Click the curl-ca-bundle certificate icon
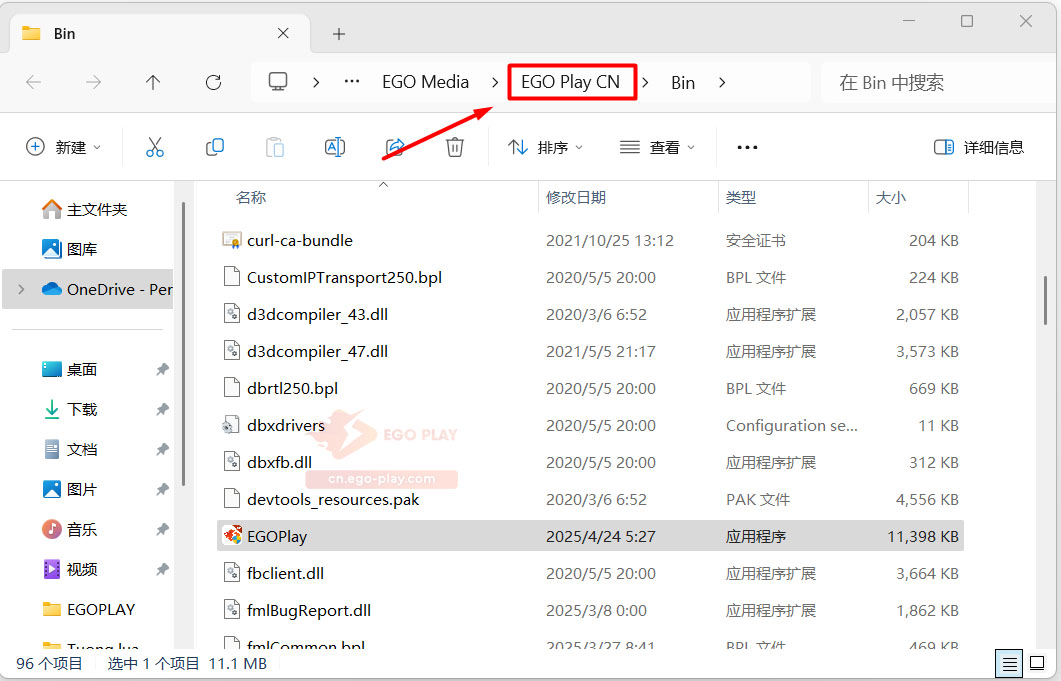 [232, 240]
